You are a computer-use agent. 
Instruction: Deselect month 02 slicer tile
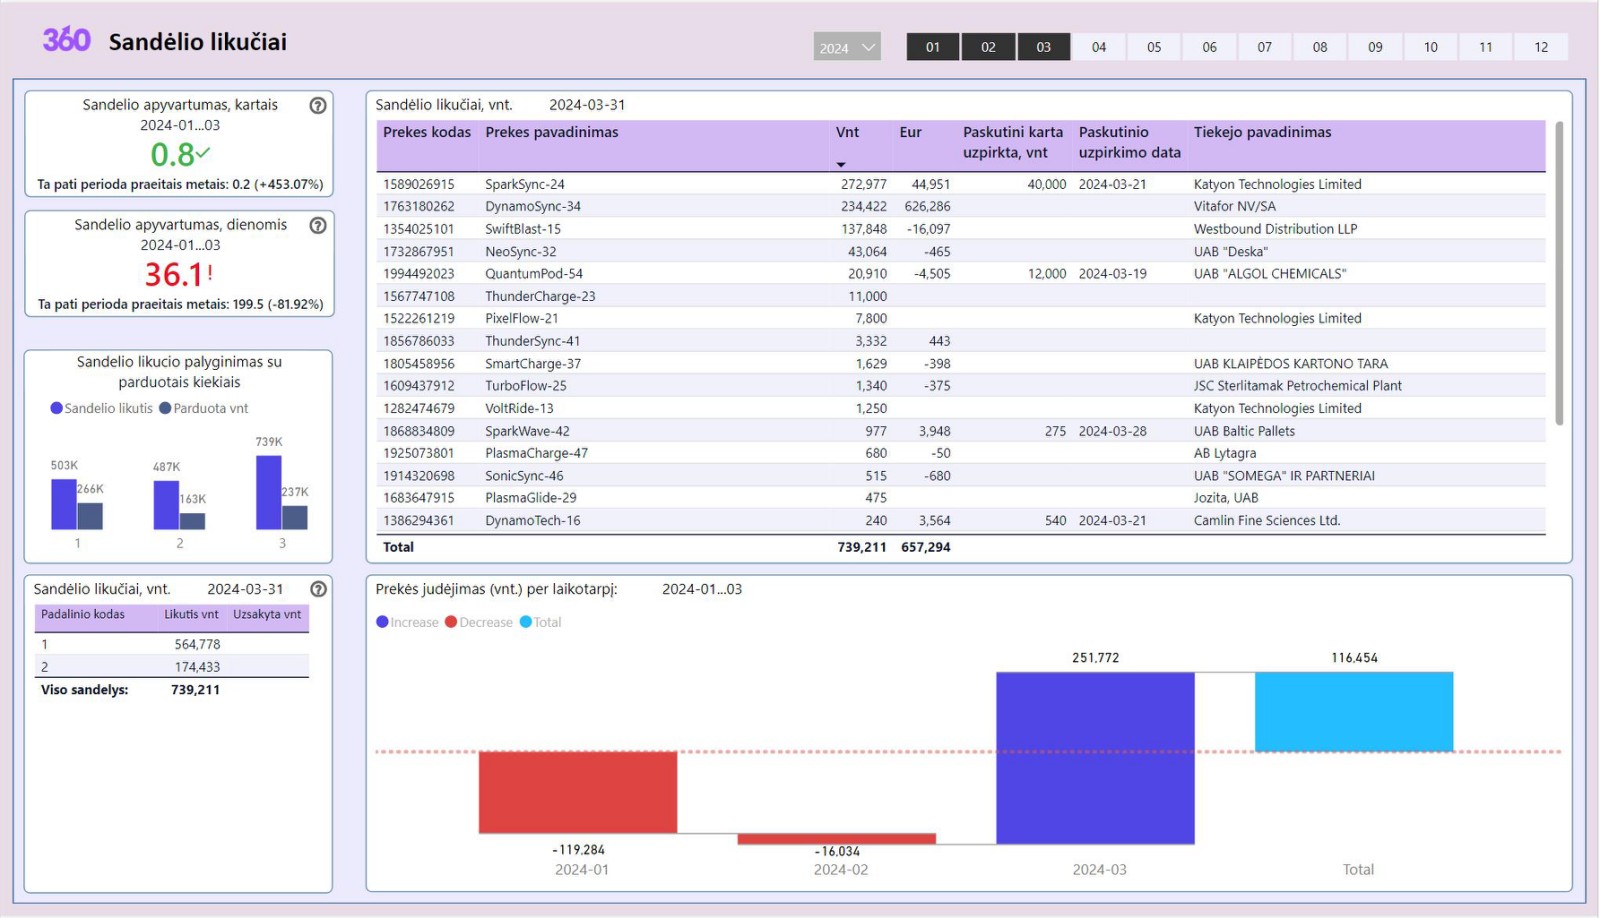pyautogui.click(x=988, y=47)
